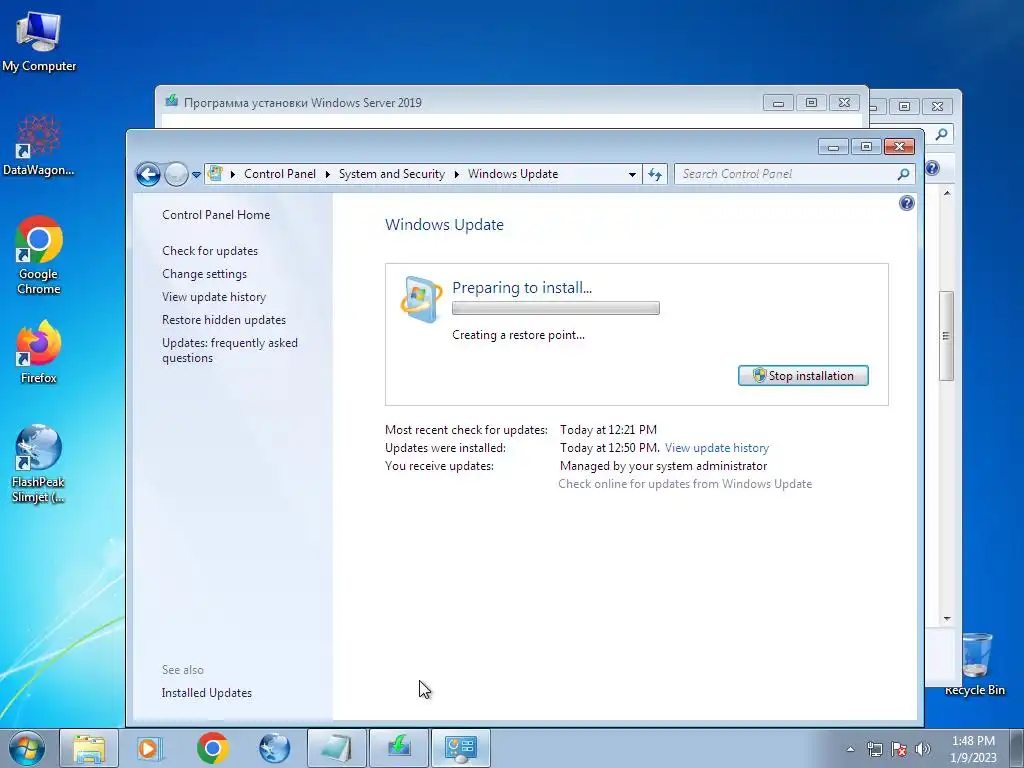
Task: Click Check online for updates from Windows Update
Action: [x=685, y=484]
